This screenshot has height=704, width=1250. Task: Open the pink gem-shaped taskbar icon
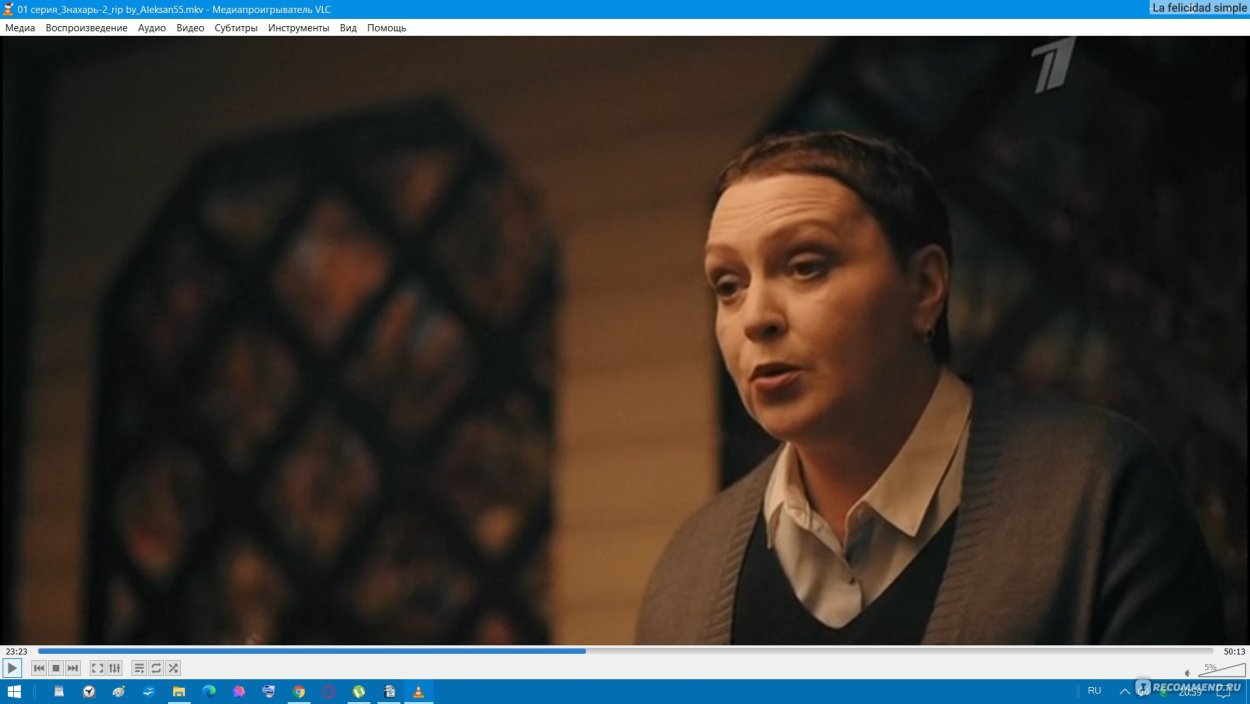[239, 691]
